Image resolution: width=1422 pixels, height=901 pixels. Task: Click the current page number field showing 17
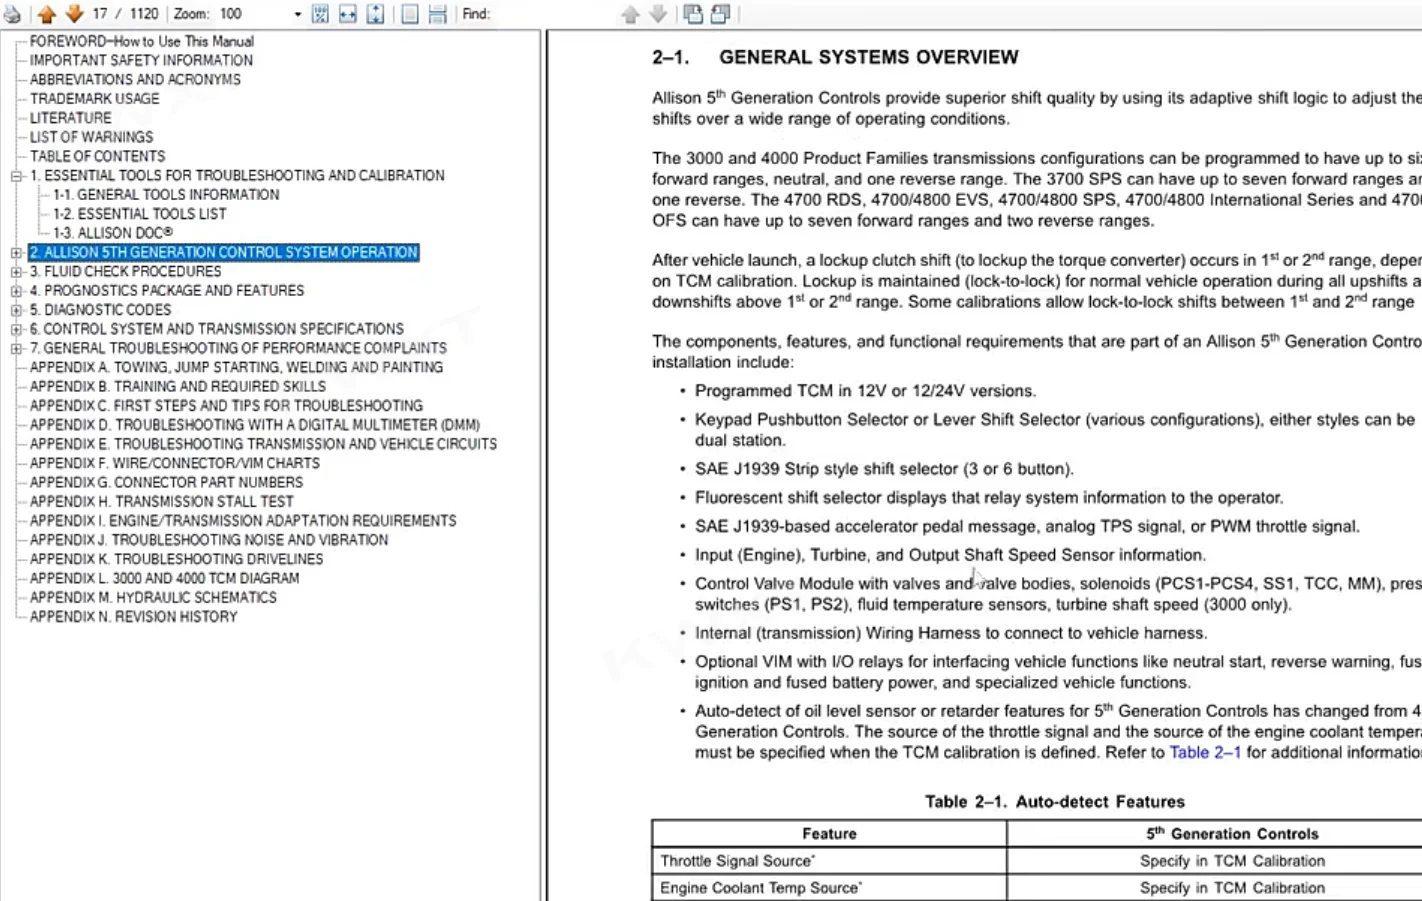tap(100, 14)
